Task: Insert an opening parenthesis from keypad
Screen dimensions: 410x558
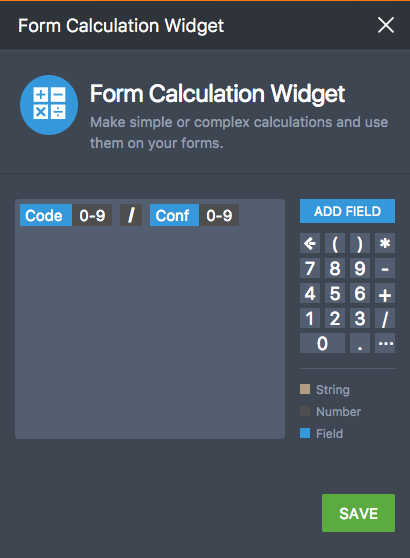Action: (335, 243)
